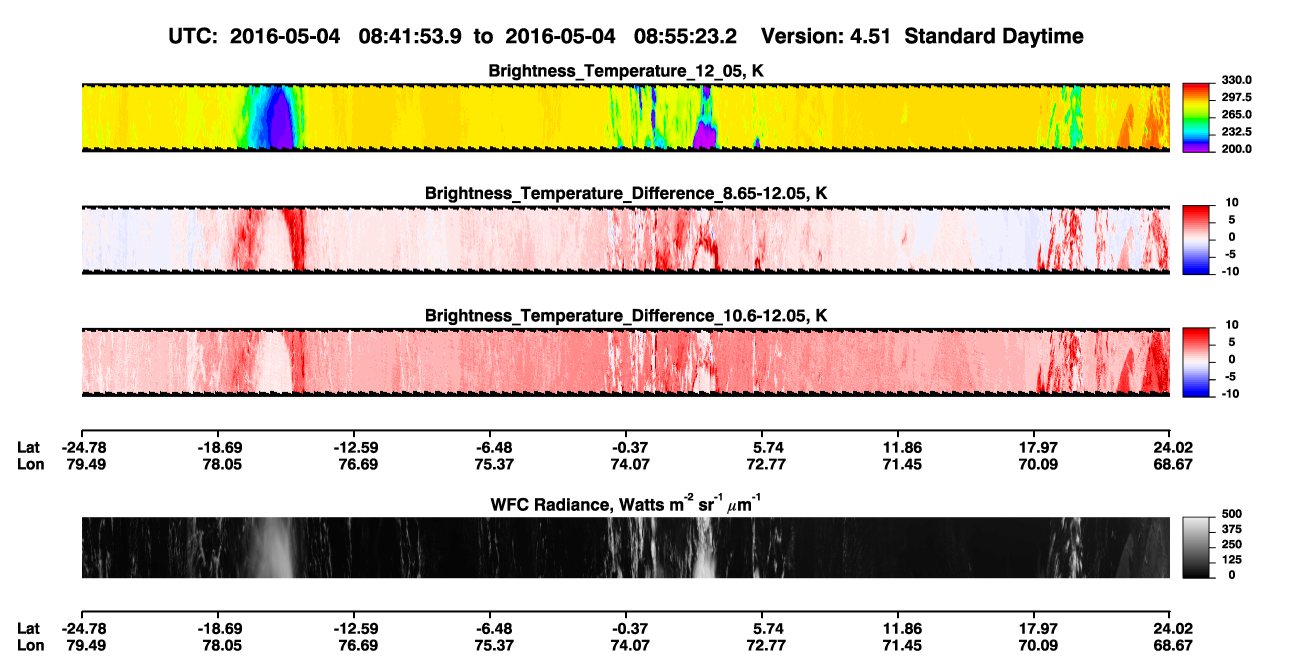Image resolution: width=1300 pixels, height=667 pixels.
Task: Click the 200.0 colorbar label
Action: [x=1236, y=148]
